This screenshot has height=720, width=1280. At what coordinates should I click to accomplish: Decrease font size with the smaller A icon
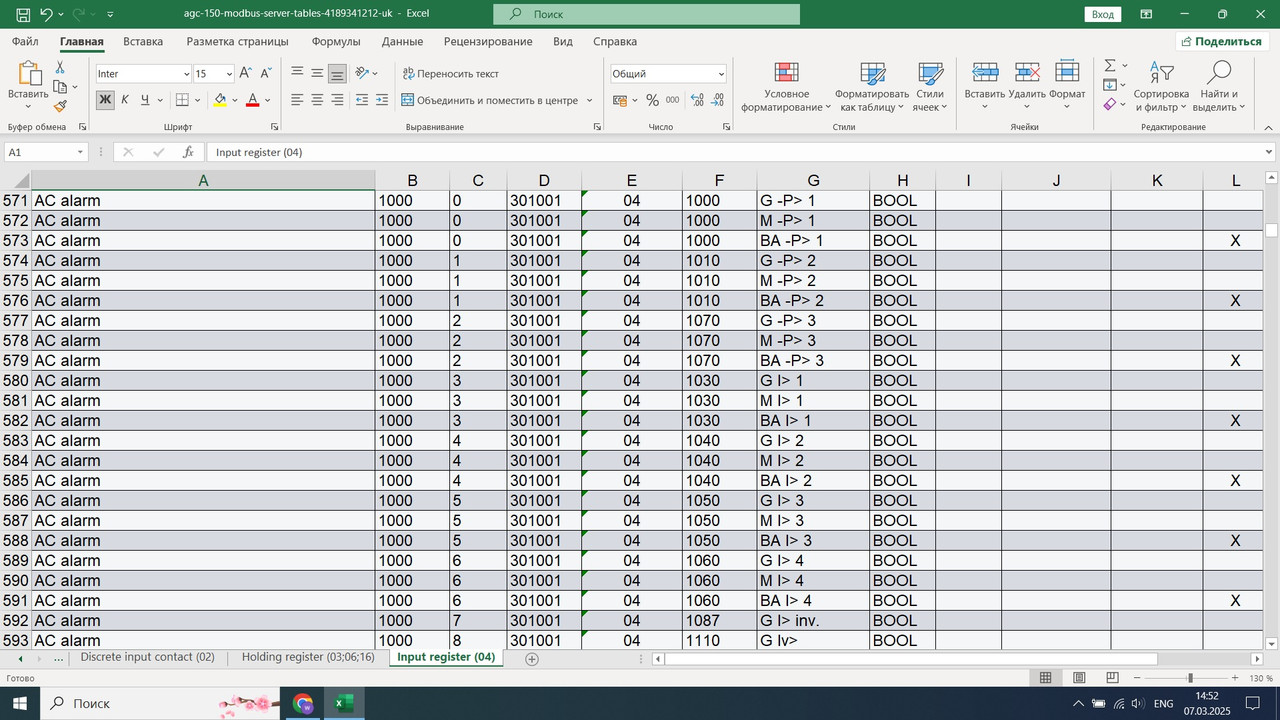point(266,73)
